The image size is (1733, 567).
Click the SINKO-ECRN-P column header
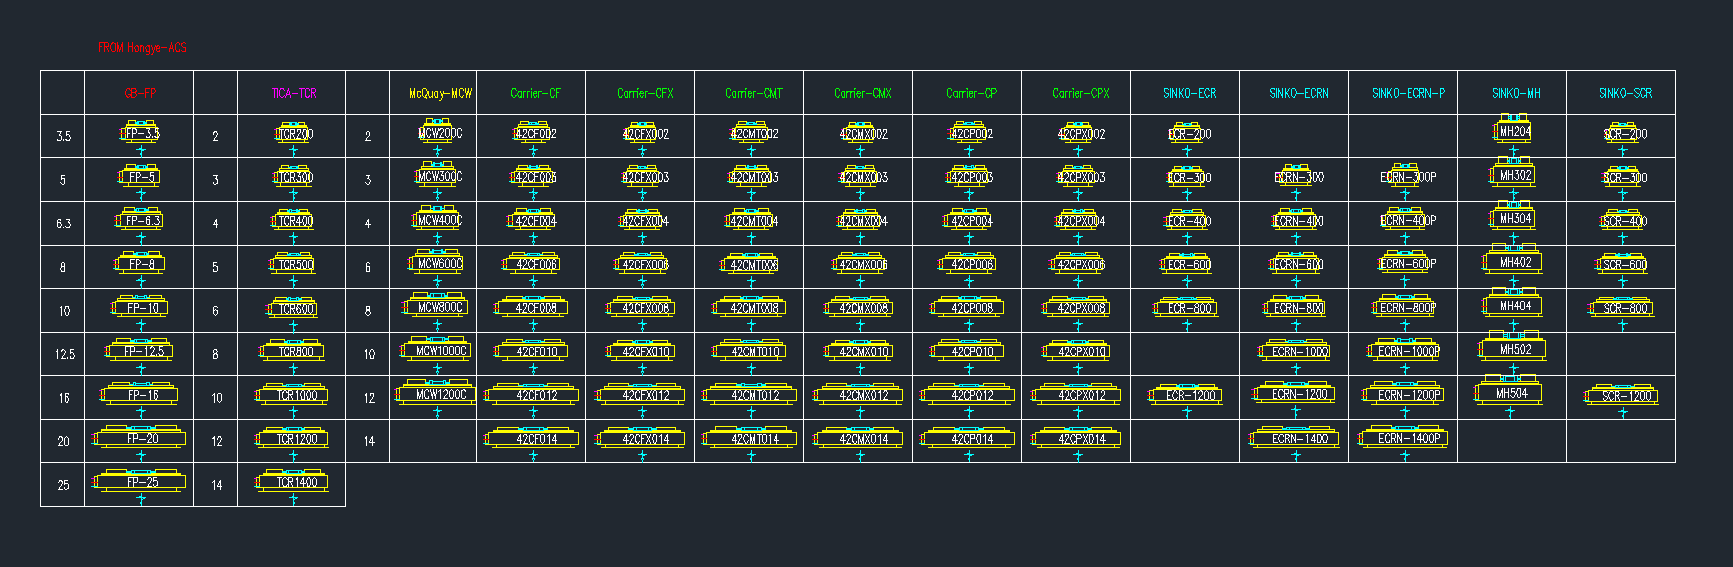point(1407,93)
